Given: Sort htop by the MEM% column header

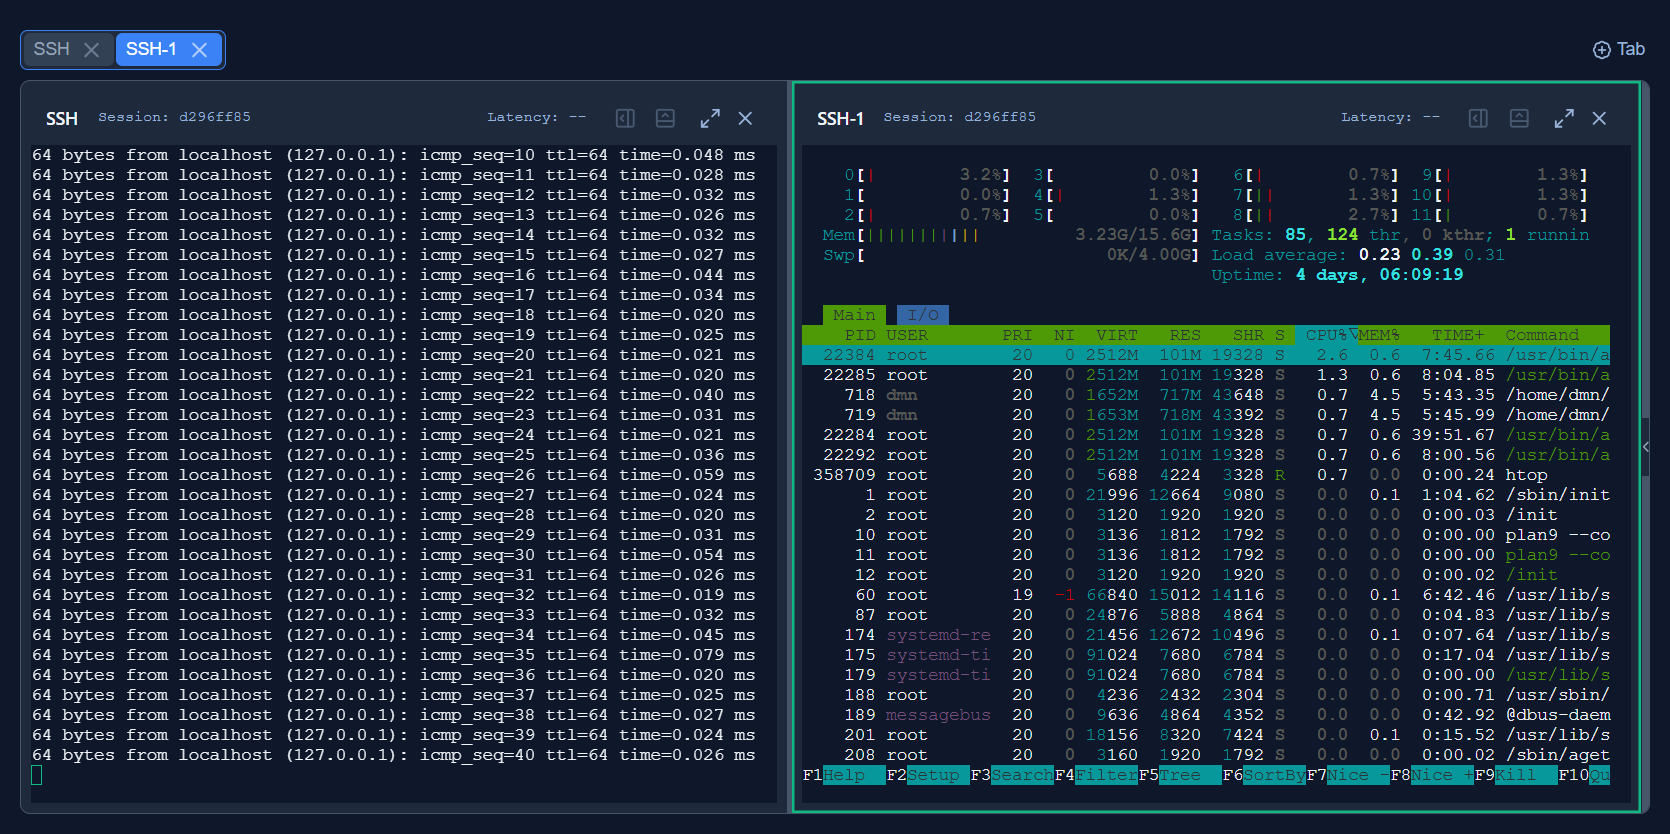Looking at the screenshot, I should point(1379,335).
